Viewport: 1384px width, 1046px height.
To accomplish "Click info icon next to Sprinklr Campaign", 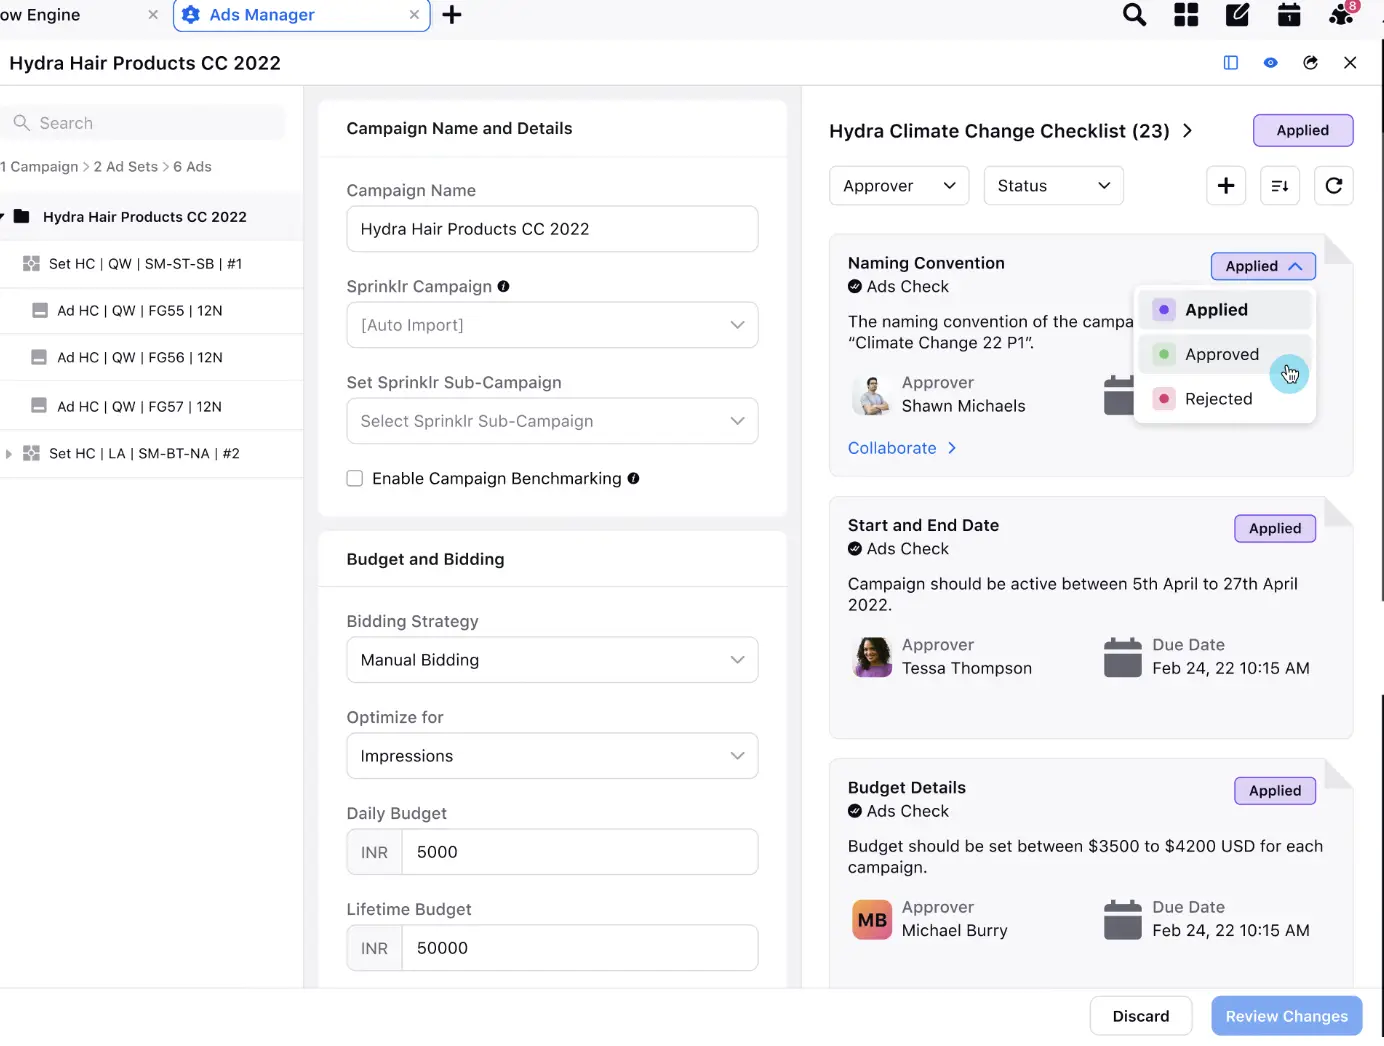I will click(504, 286).
